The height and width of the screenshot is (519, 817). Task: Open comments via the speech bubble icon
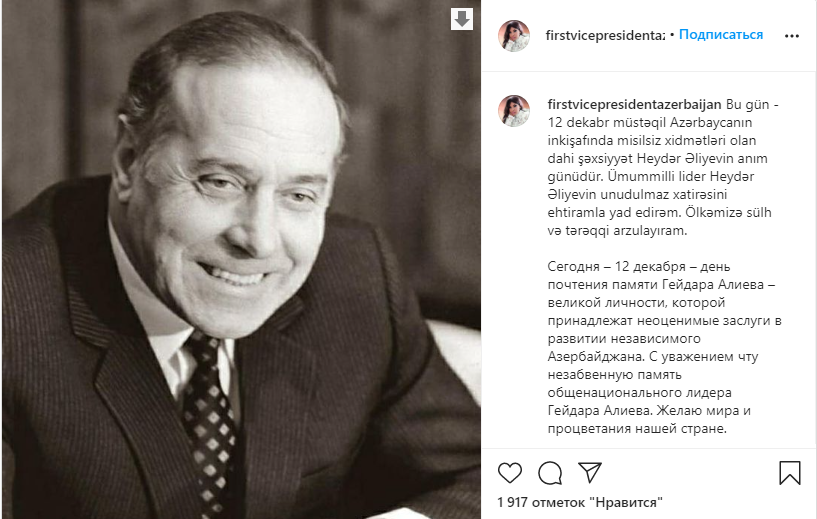pos(549,471)
